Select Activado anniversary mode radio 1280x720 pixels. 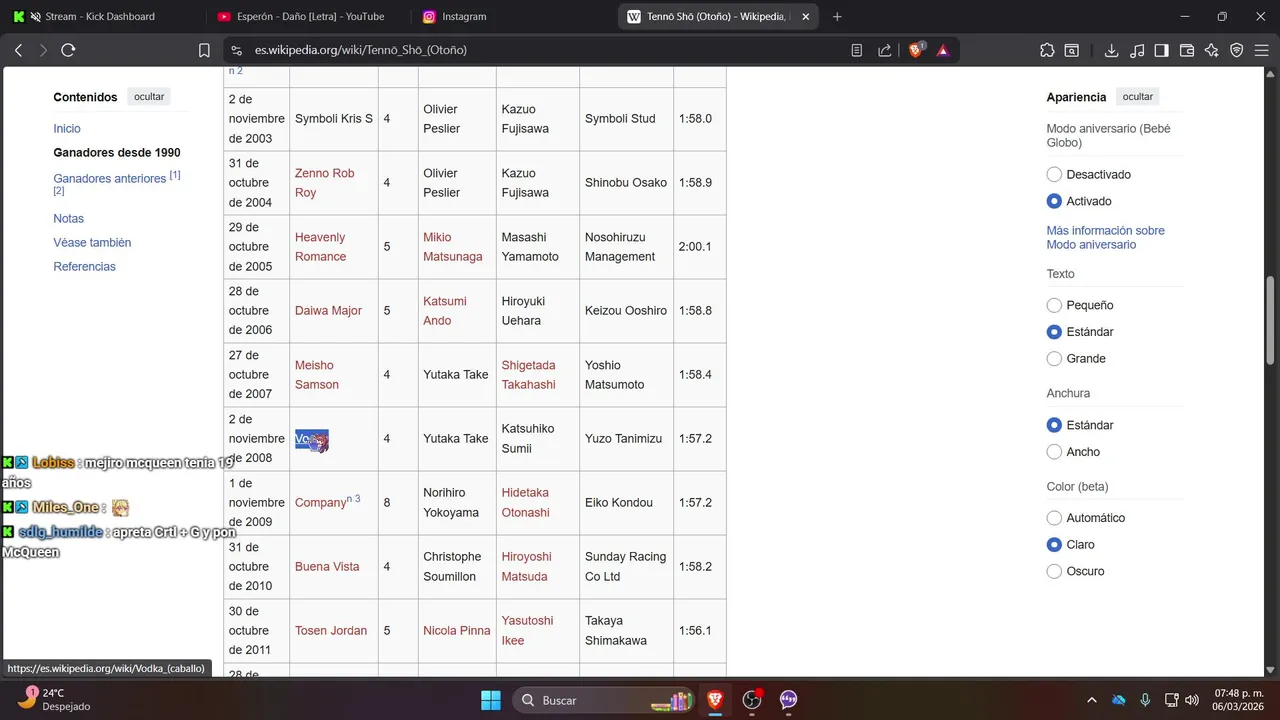[1054, 201]
